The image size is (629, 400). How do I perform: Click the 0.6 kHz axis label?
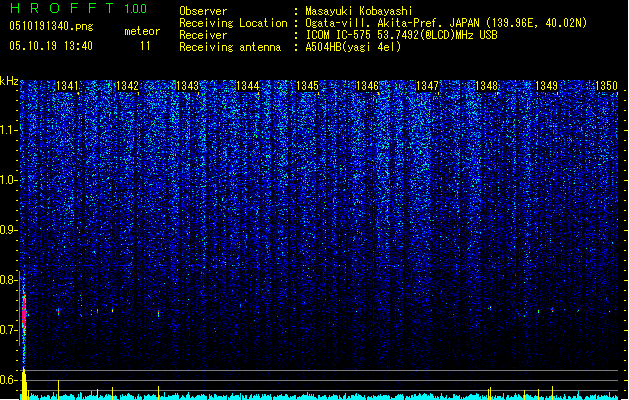tap(8, 380)
